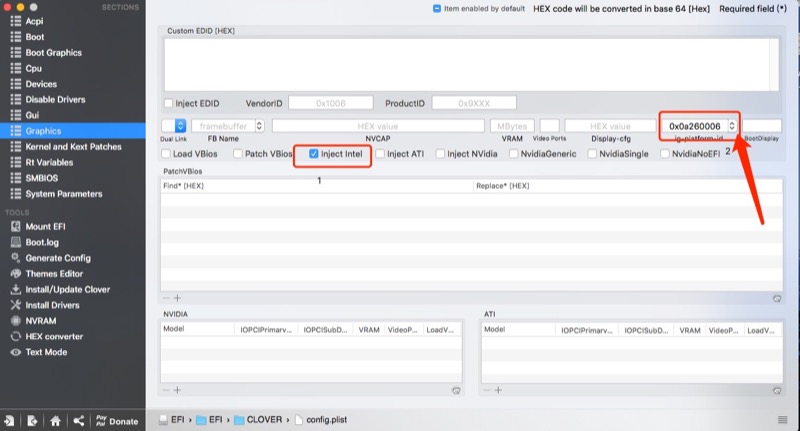The height and width of the screenshot is (431, 800).
Task: Enable the Inject EDID checkbox
Action: [x=168, y=103]
